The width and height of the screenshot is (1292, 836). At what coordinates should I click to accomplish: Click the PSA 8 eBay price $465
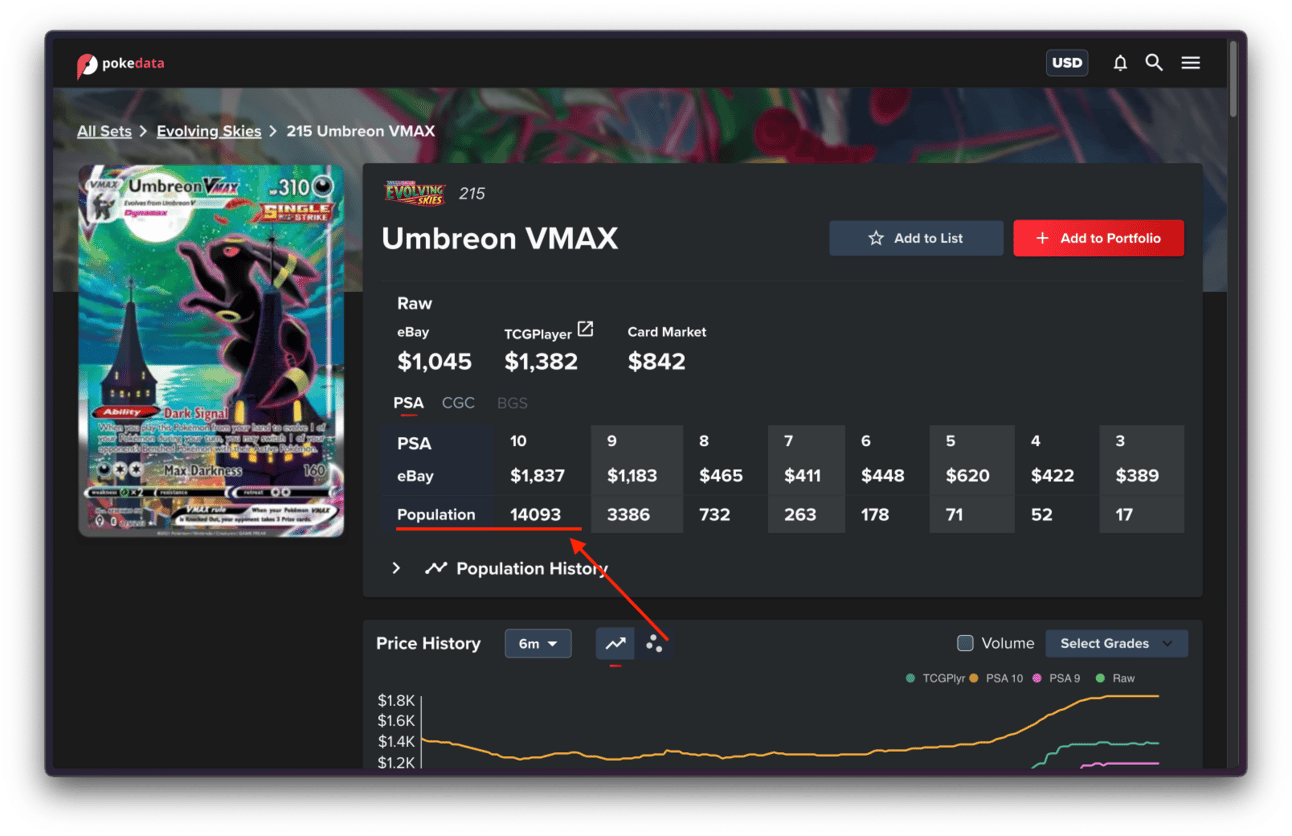coord(721,476)
